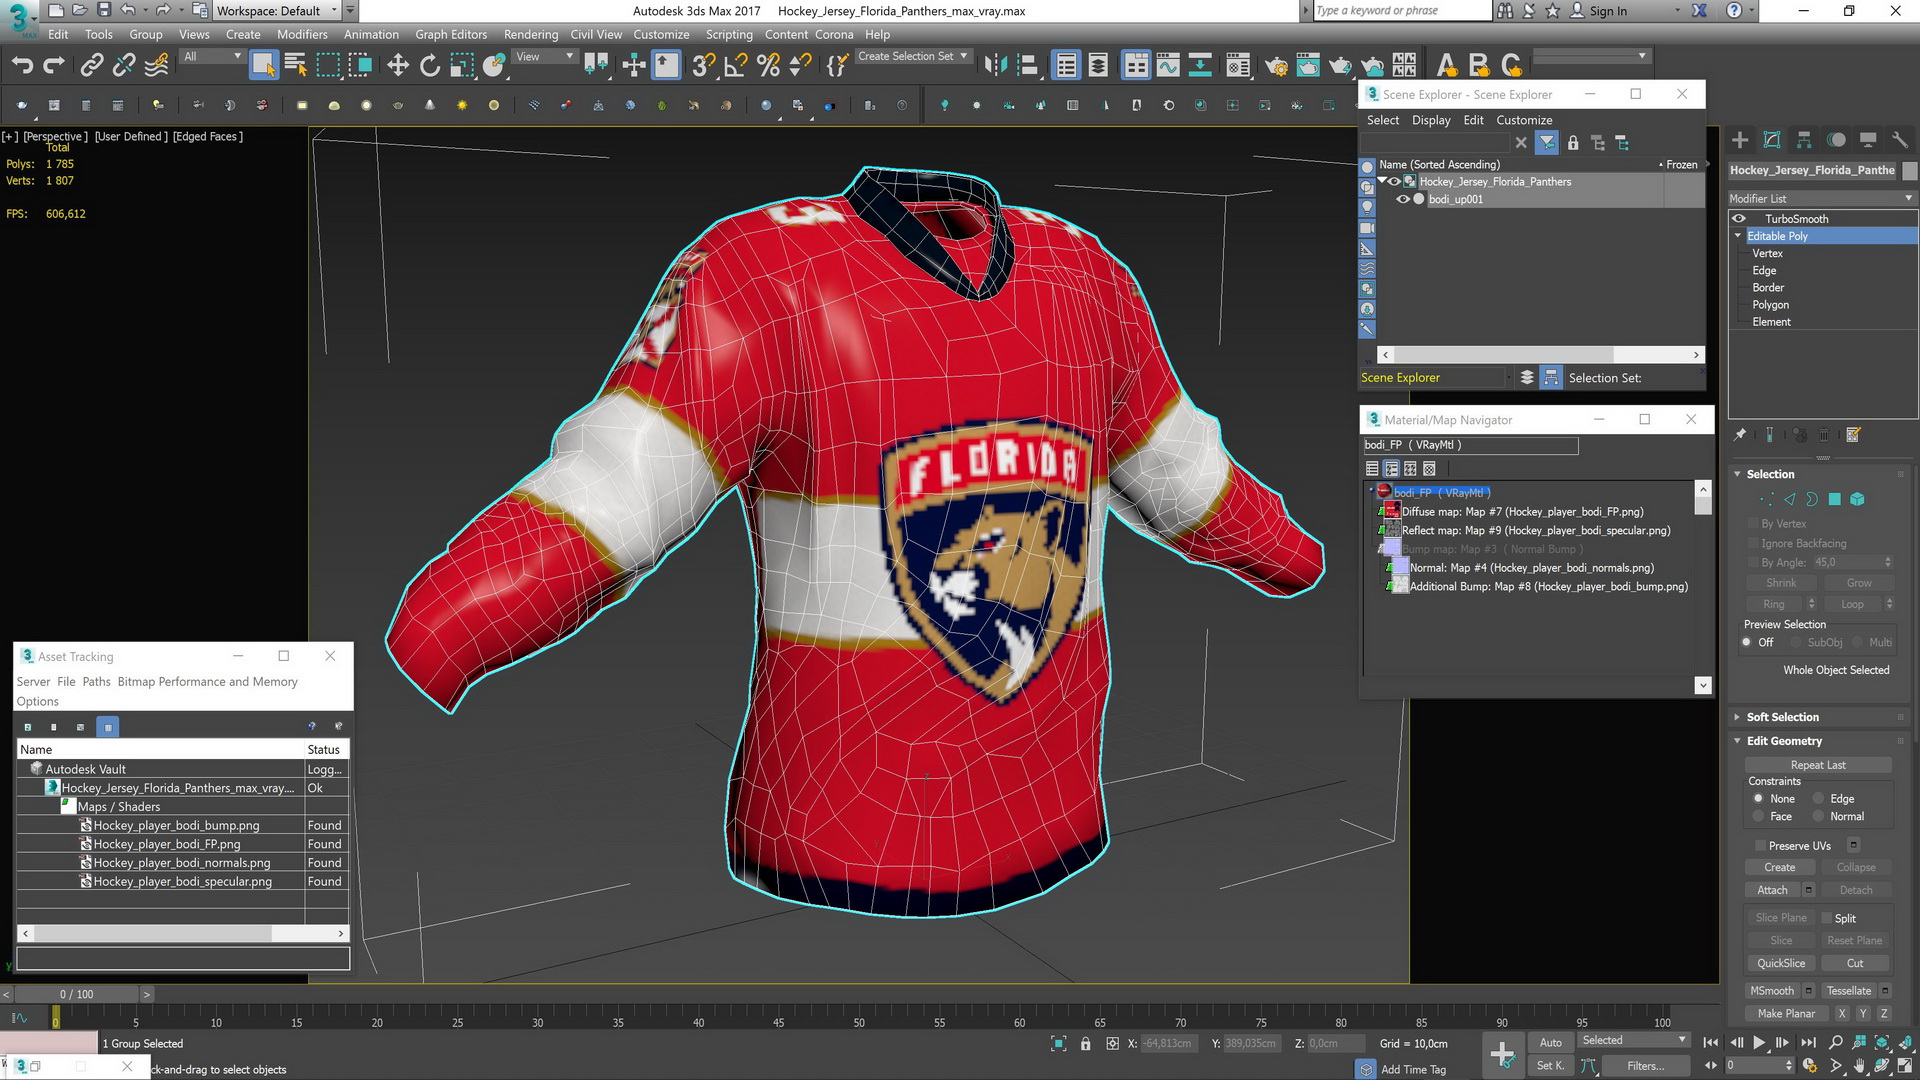Toggle 3D Snaps
1920x1080 pixels.
click(704, 66)
